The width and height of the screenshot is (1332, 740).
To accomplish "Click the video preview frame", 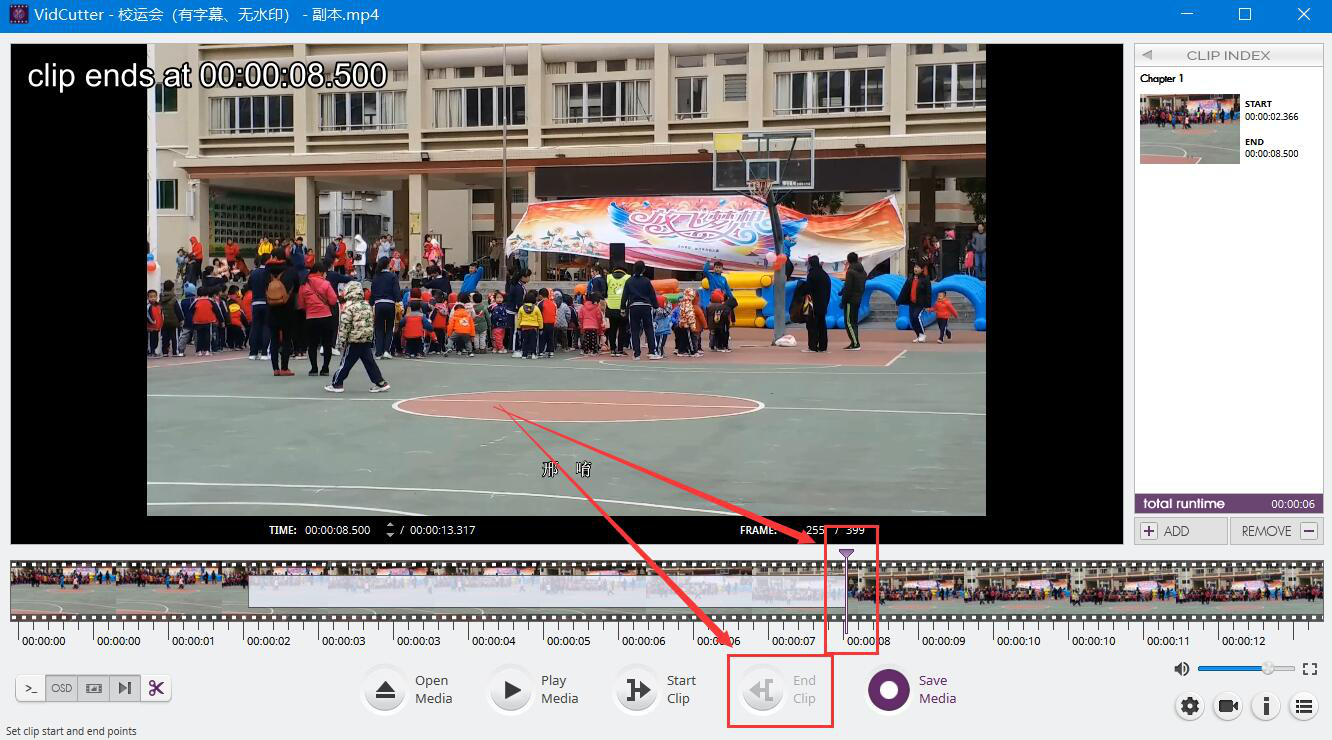I will click(566, 280).
